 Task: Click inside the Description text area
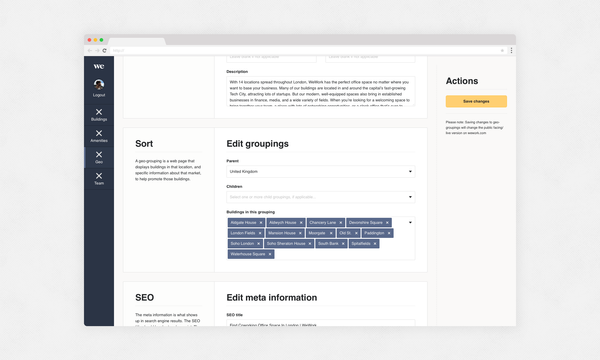[321, 91]
